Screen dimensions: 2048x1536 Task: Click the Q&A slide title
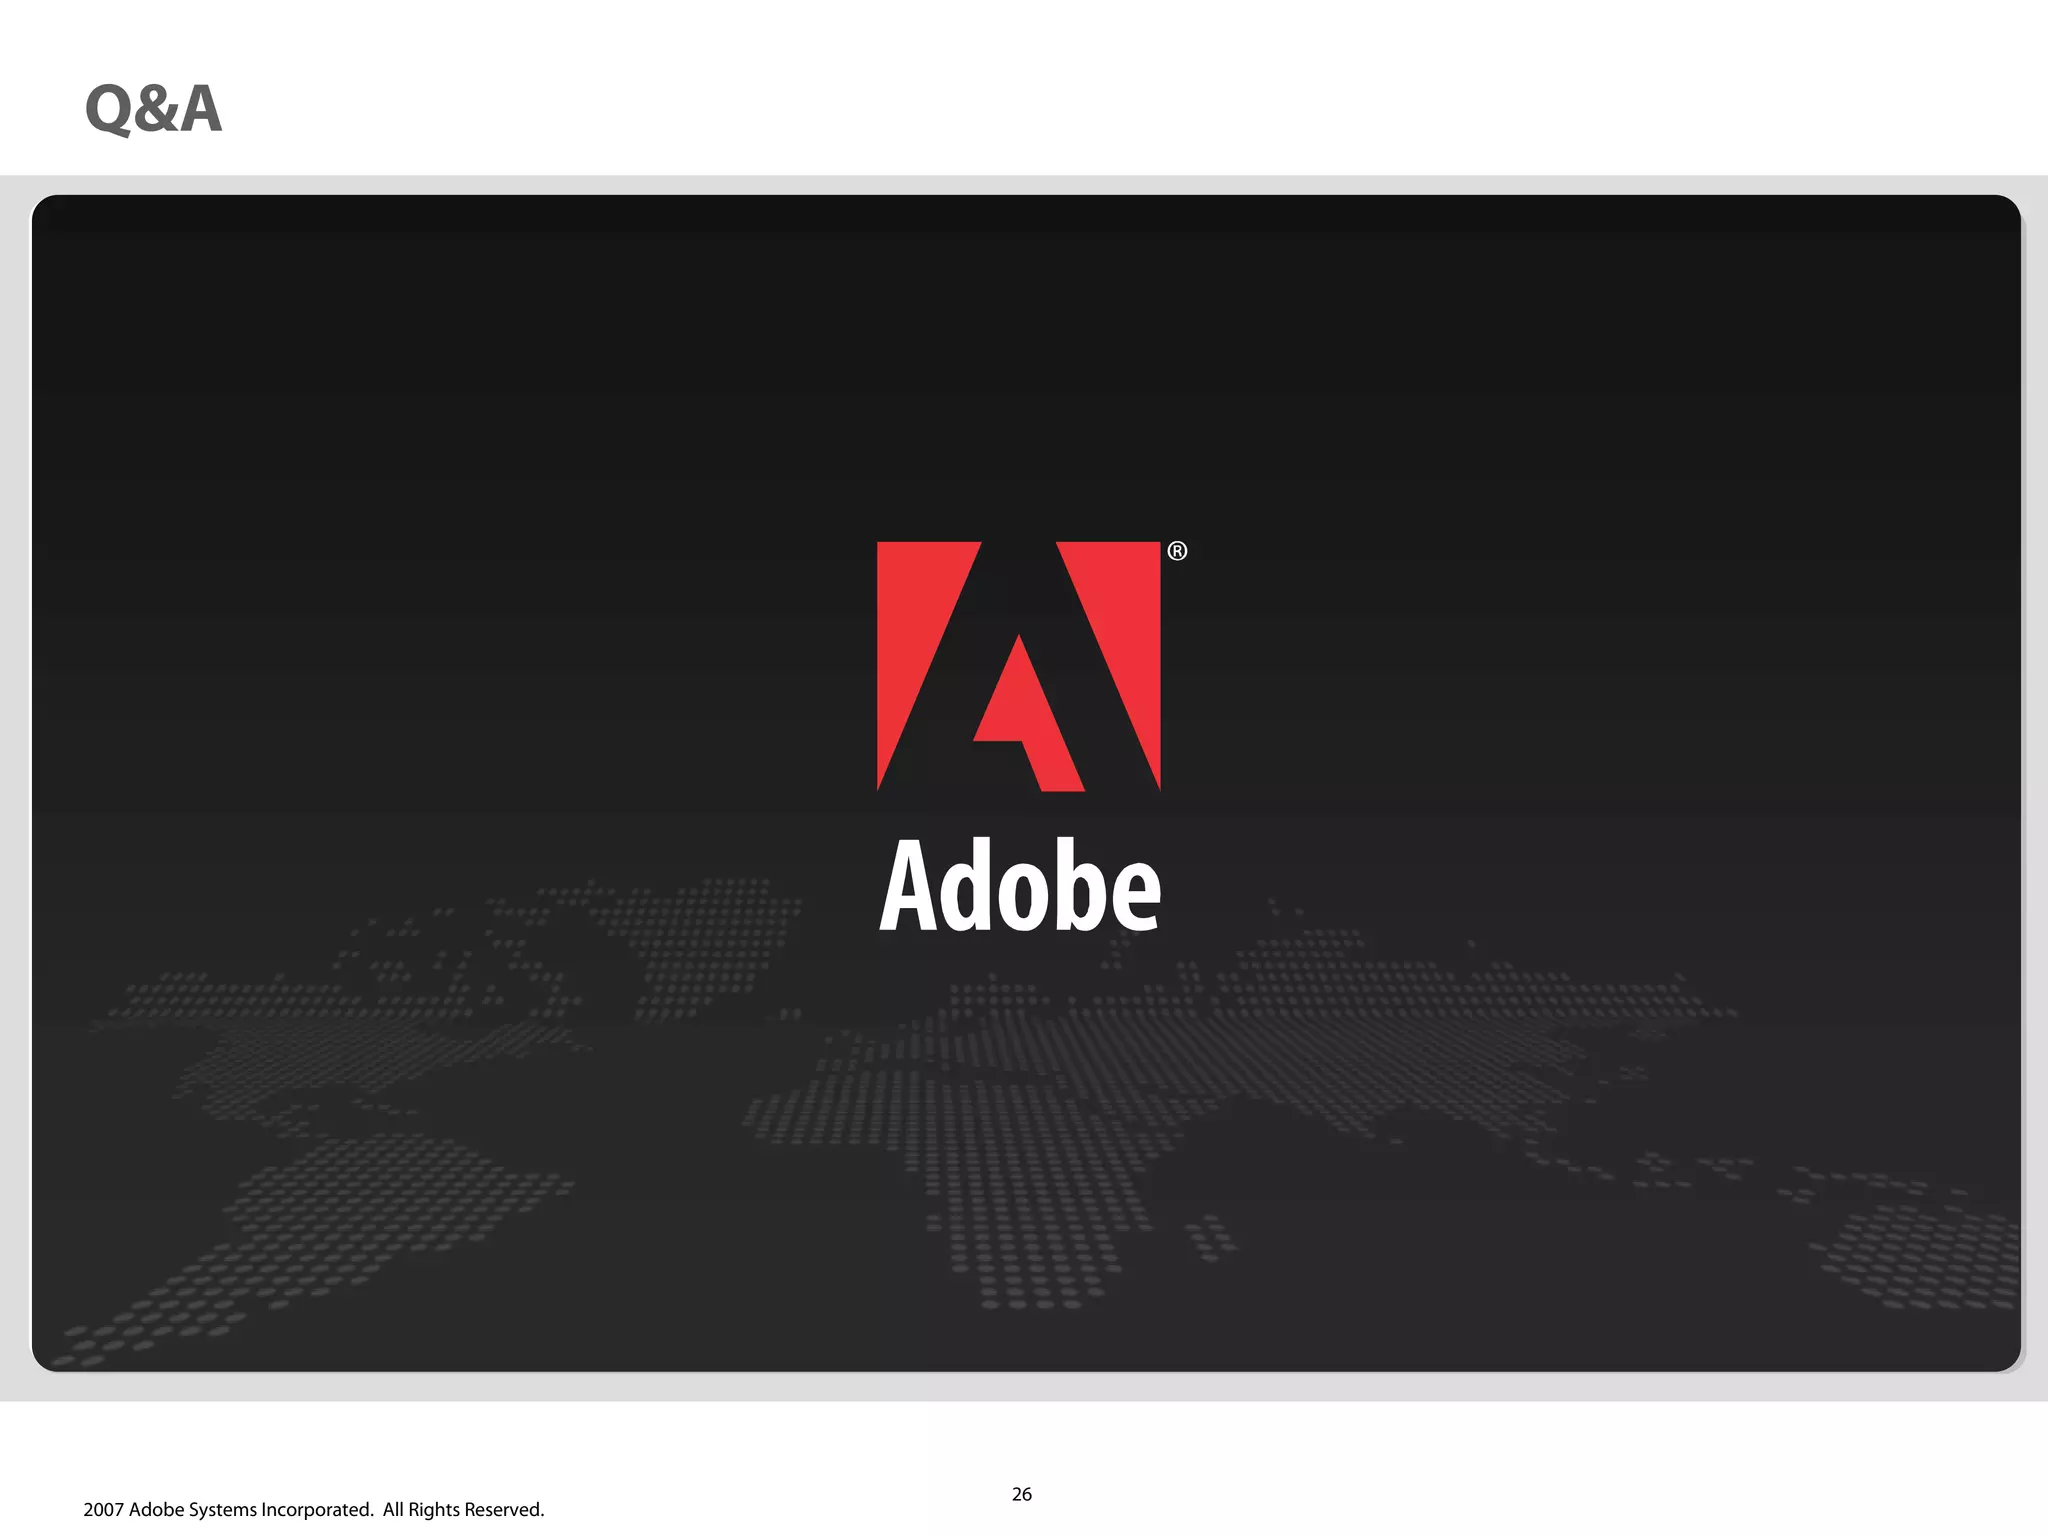click(x=153, y=108)
